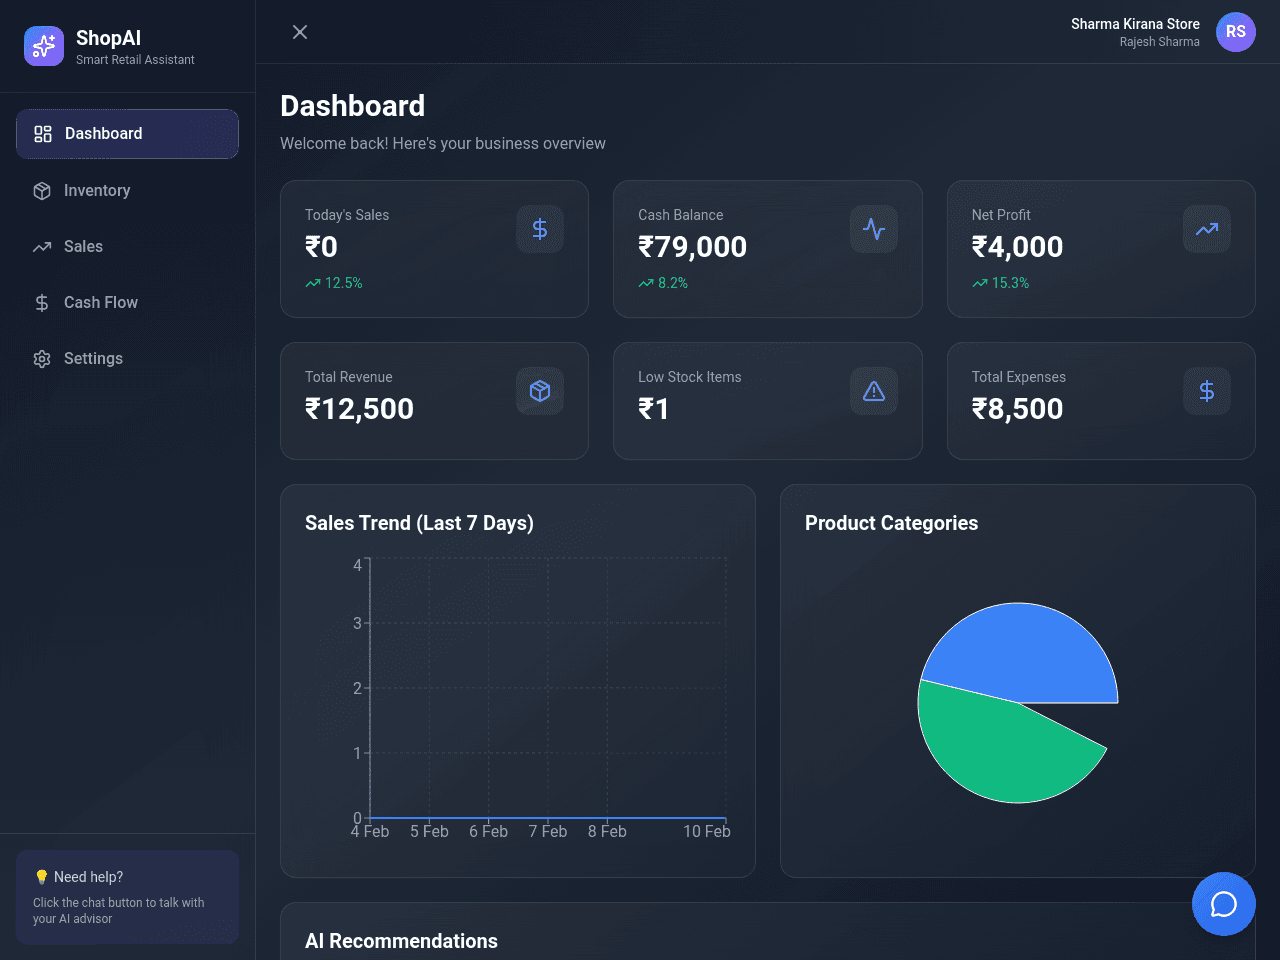Click the ₹0 today's sales value
This screenshot has width=1280, height=960.
click(321, 247)
